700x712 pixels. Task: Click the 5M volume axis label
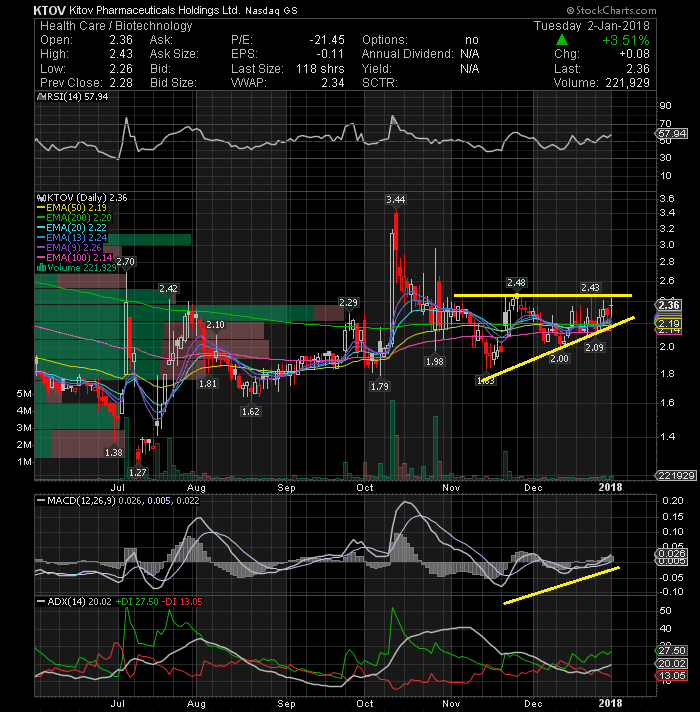(24, 394)
